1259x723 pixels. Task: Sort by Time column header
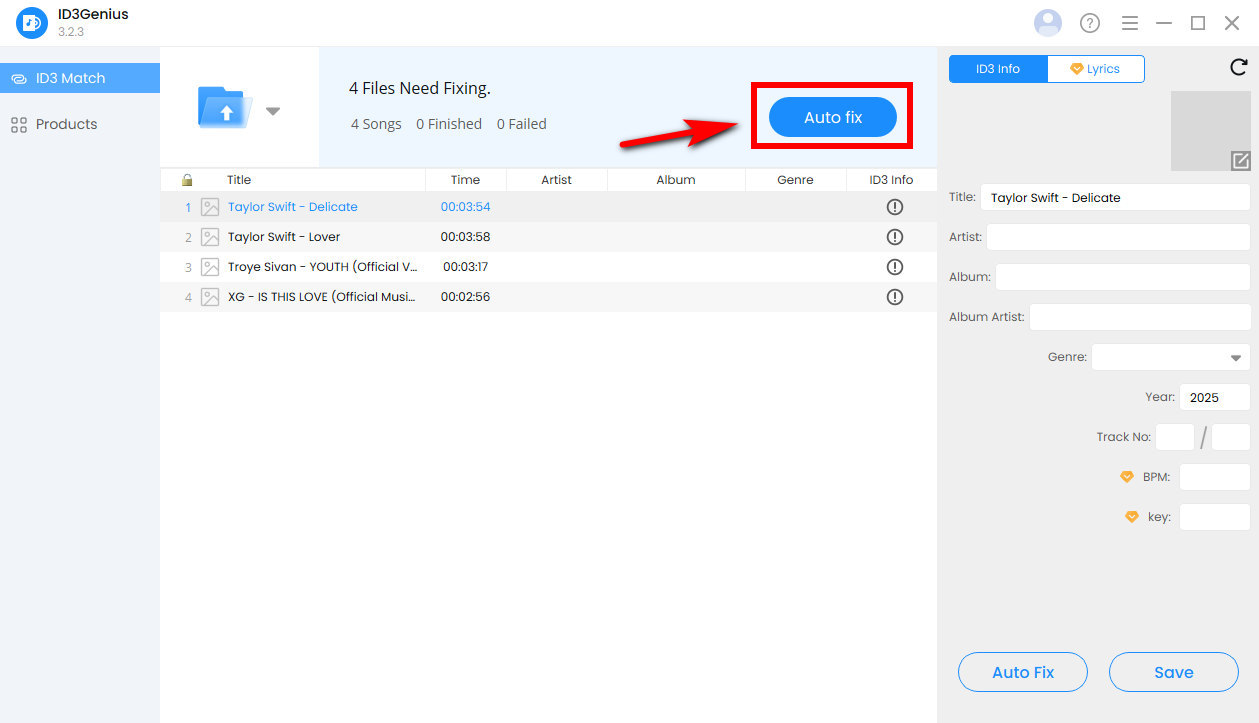(465, 180)
